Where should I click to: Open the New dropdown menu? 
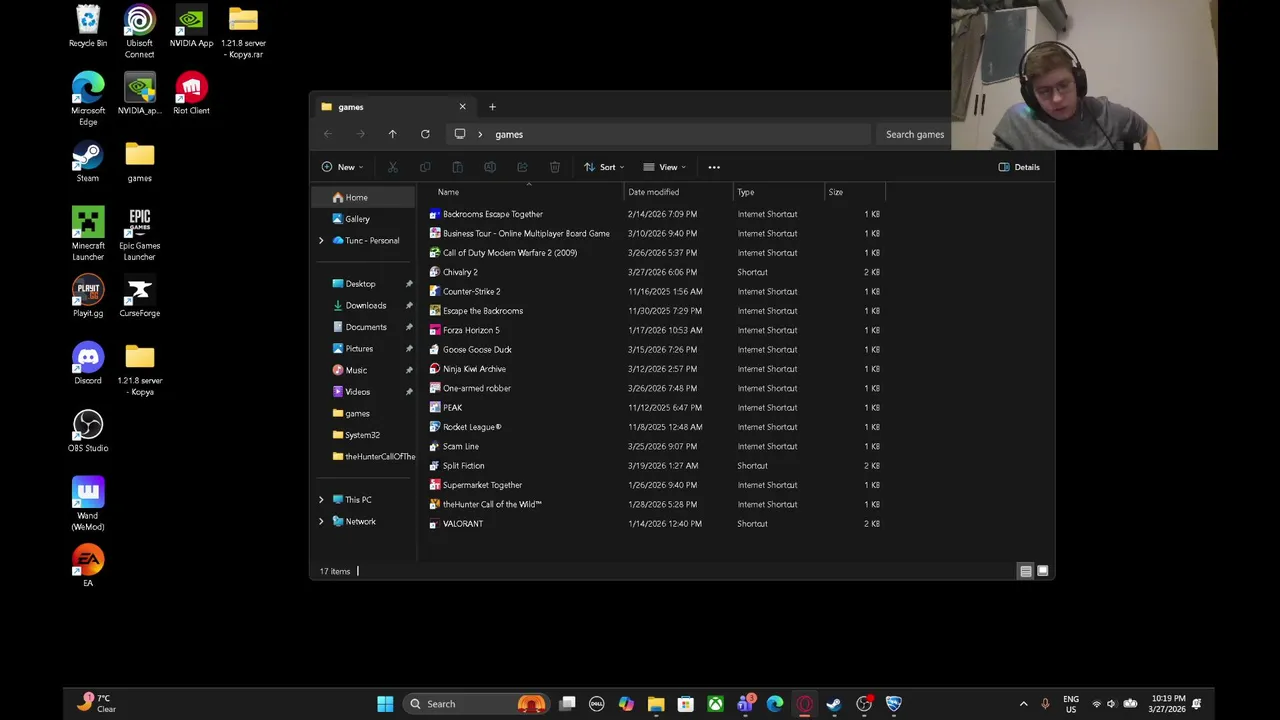(x=342, y=167)
